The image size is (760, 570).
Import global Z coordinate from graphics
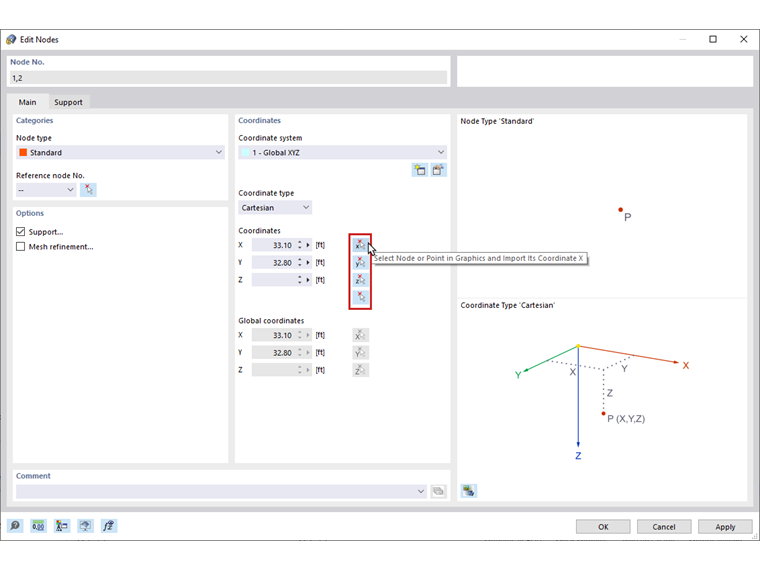[x=360, y=370]
